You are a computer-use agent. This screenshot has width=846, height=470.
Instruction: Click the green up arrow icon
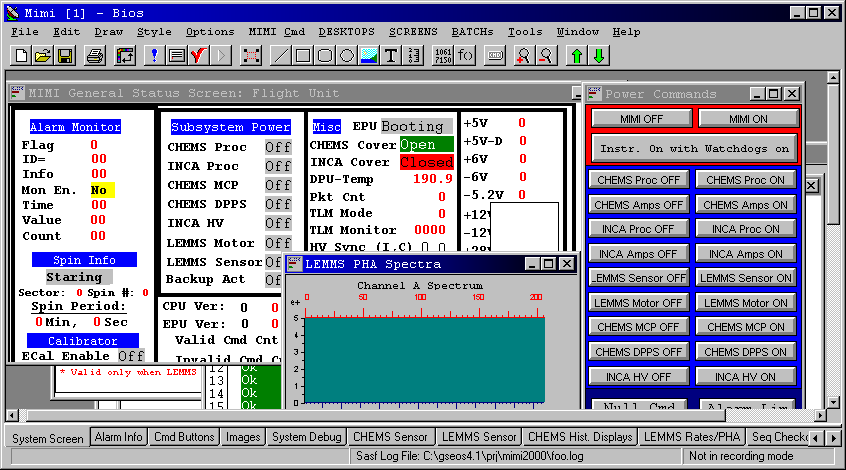(x=577, y=55)
